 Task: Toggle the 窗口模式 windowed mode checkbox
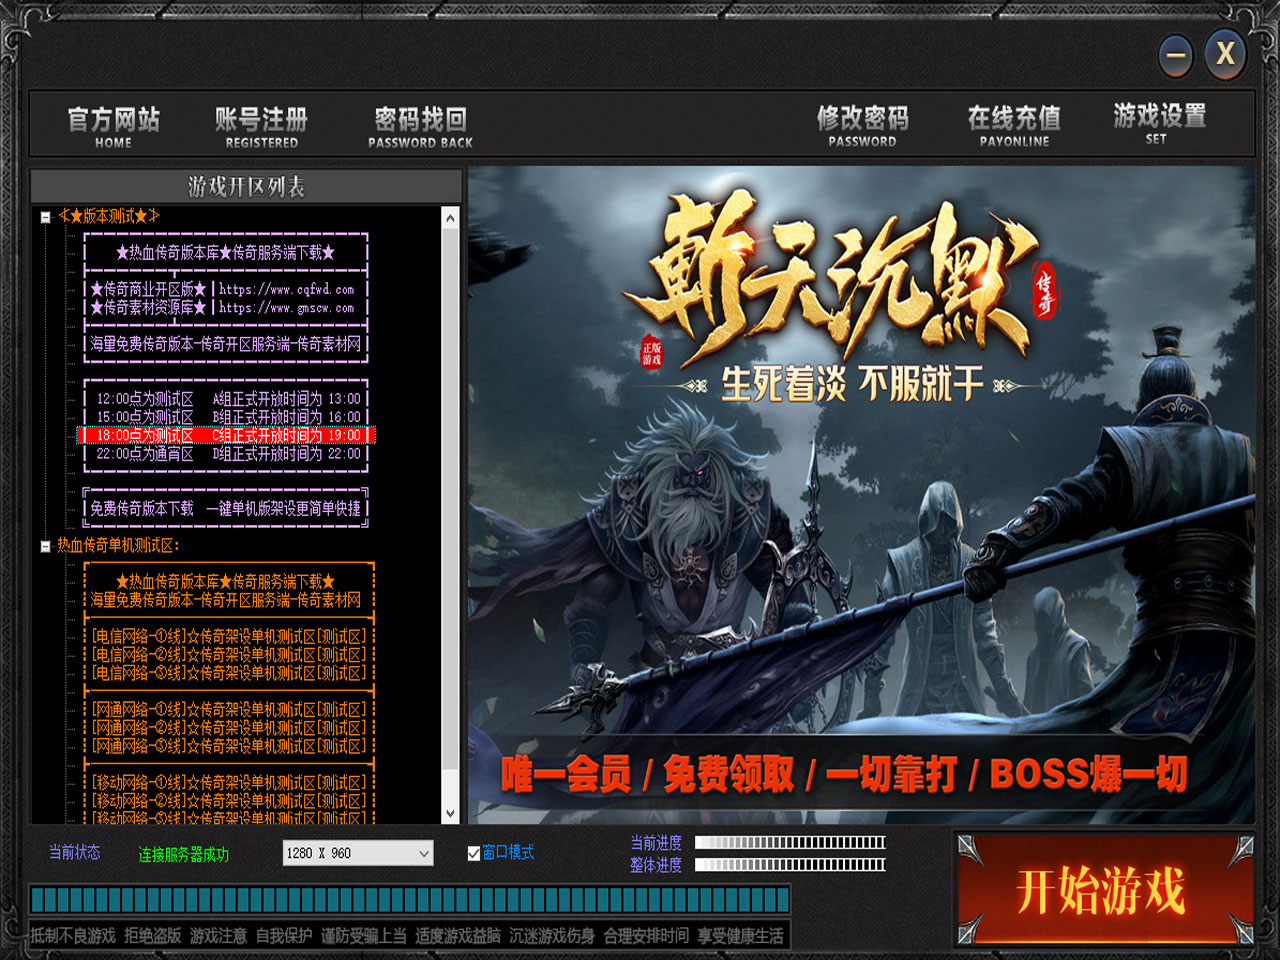click(474, 853)
